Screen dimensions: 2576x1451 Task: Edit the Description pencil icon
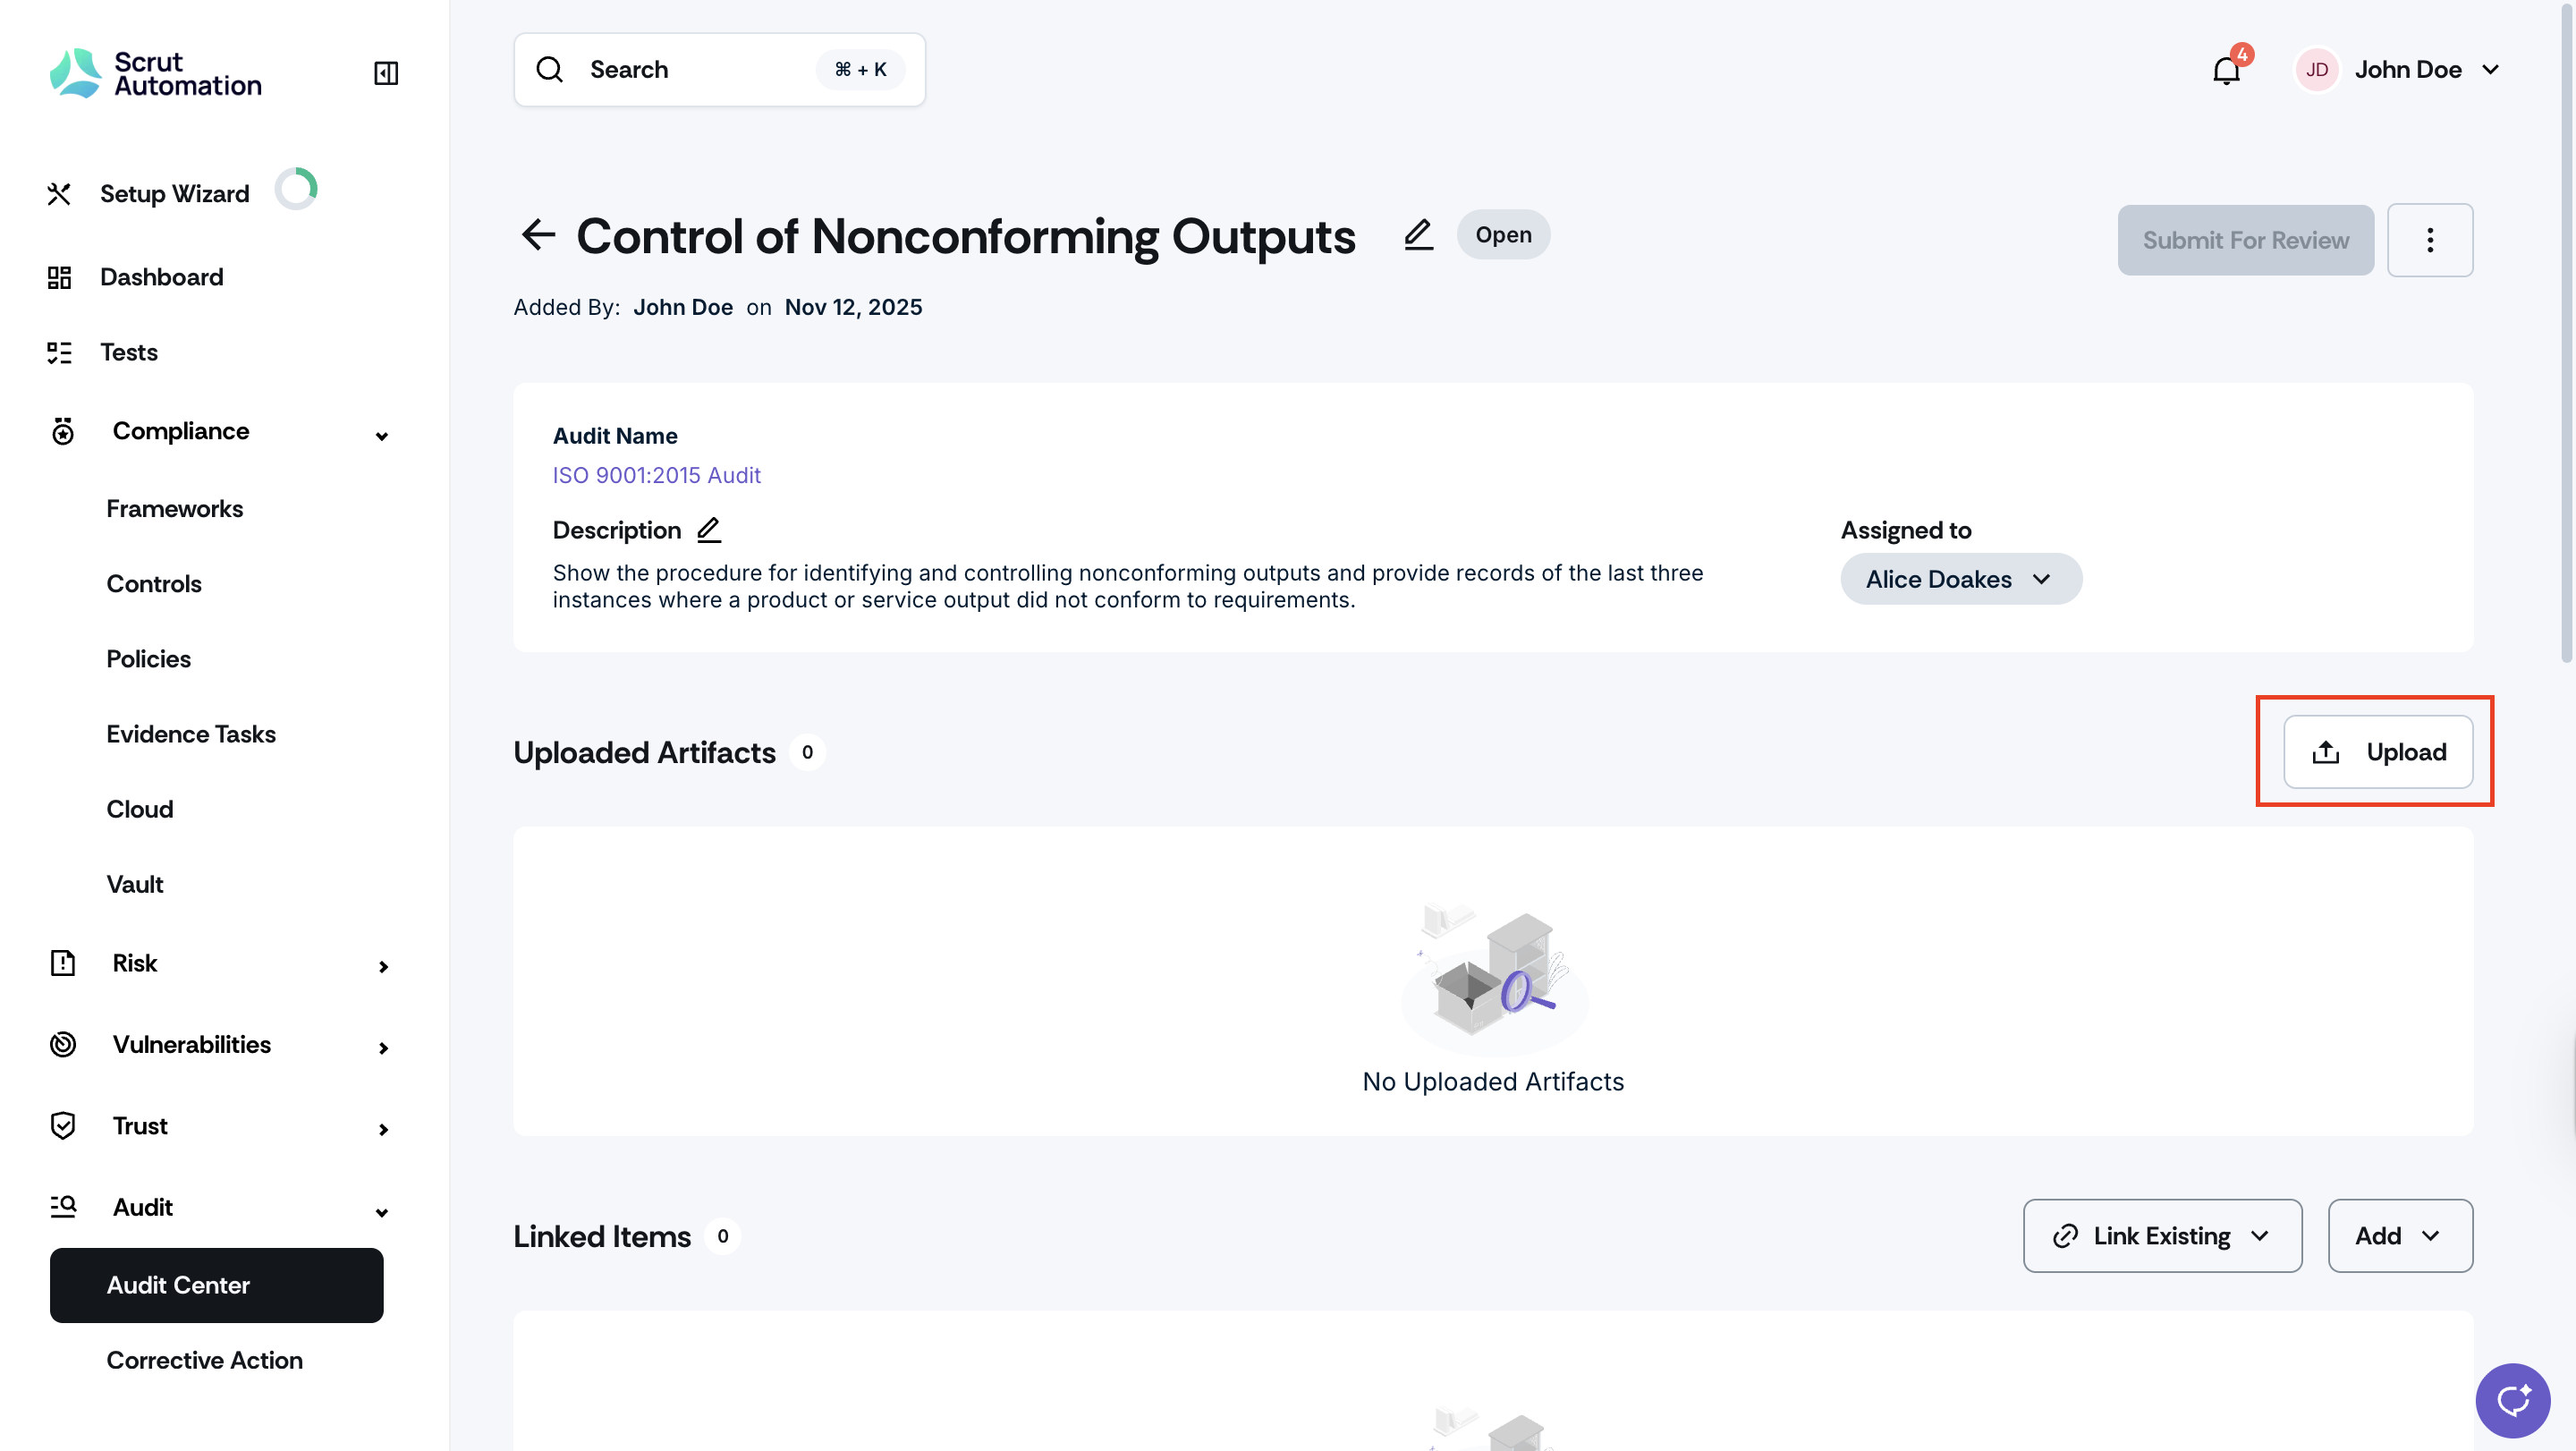click(709, 530)
